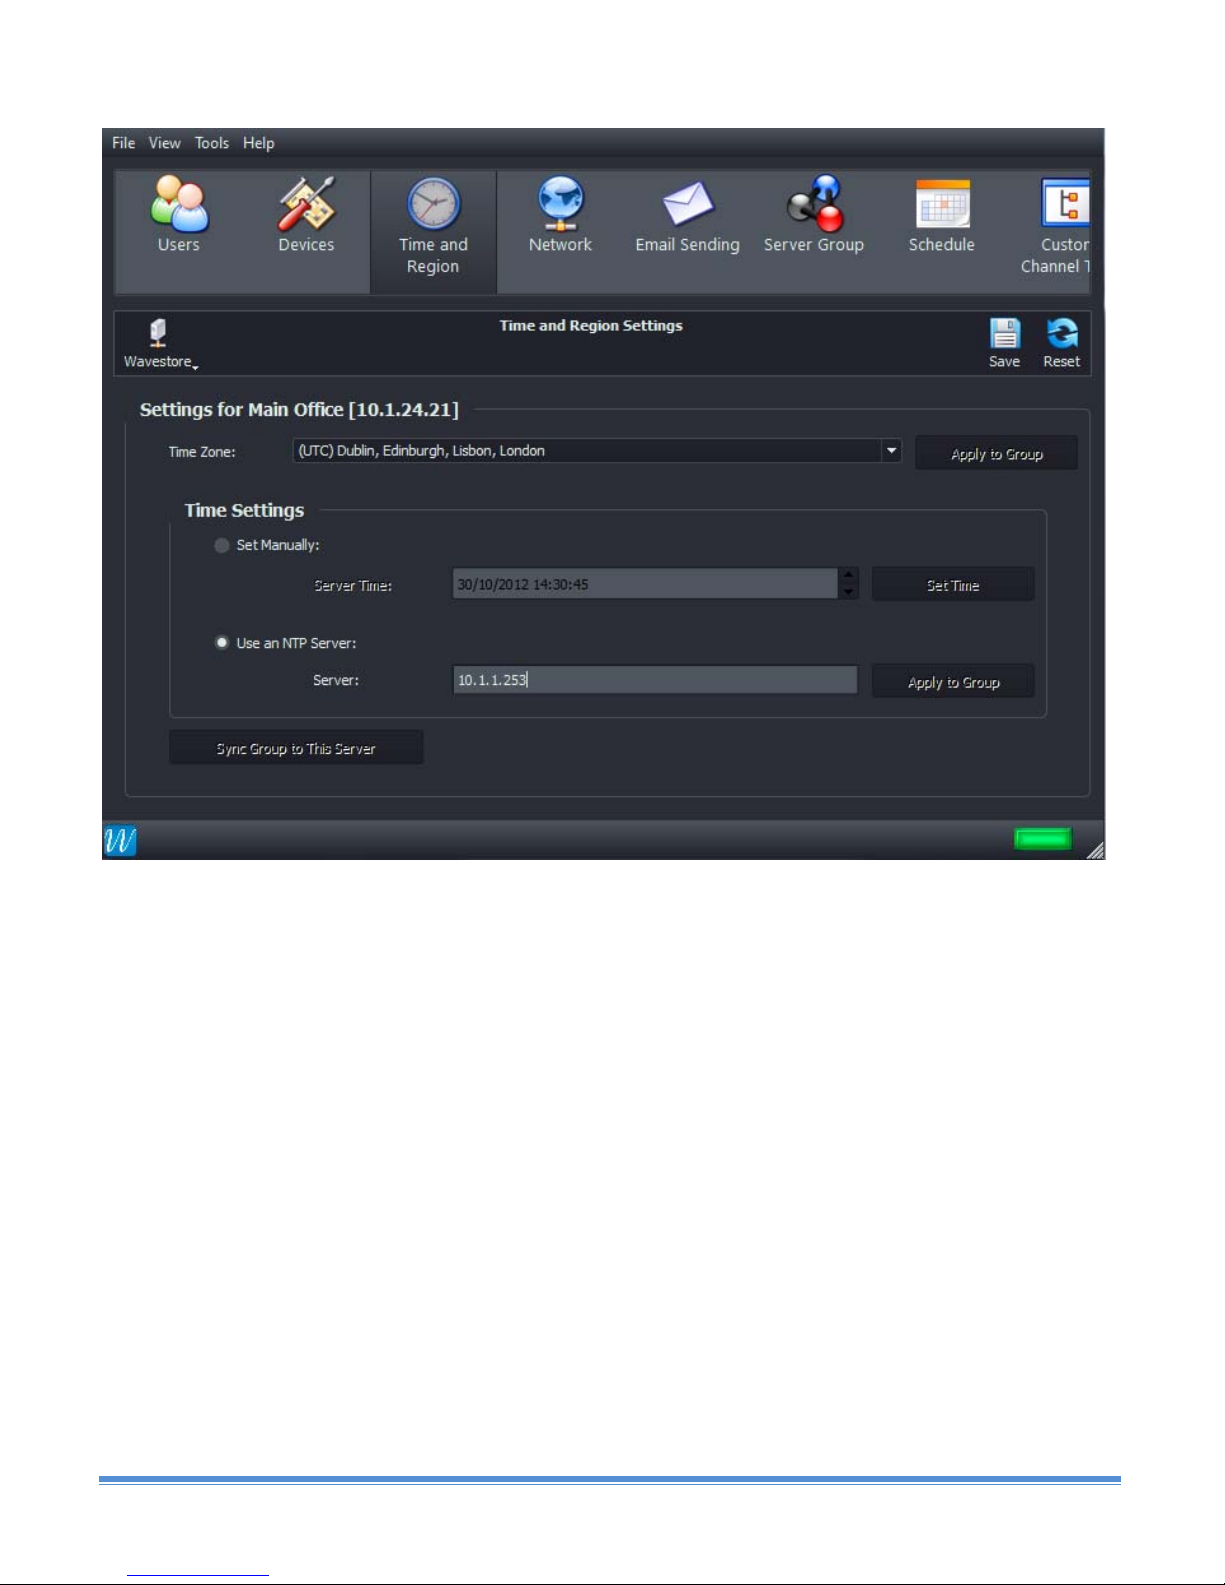
Task: Click 'Settings for Main Office [10.1.24.21]' heading
Action: point(299,410)
